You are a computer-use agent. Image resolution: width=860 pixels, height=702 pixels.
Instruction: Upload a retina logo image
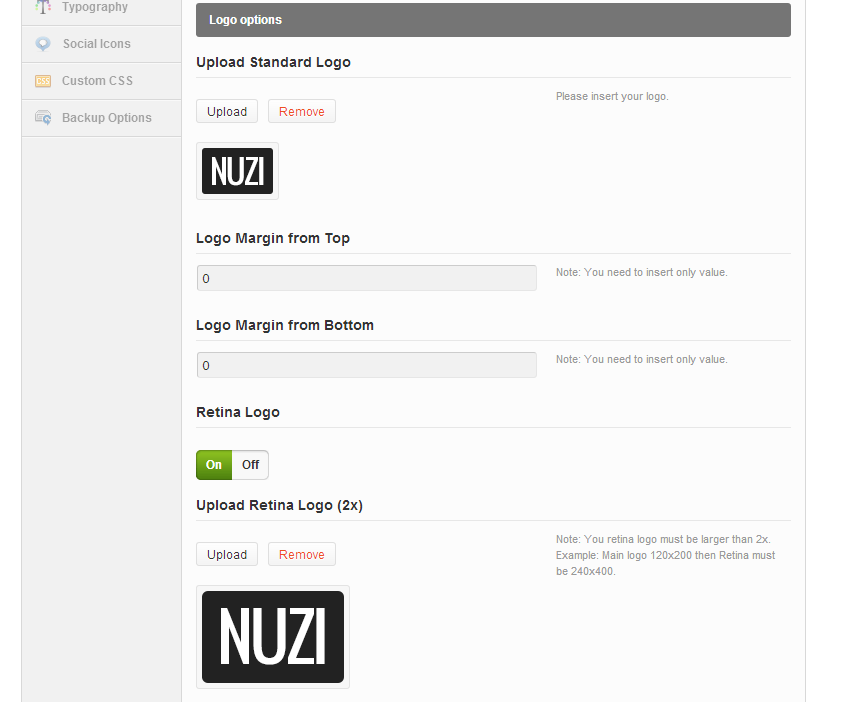point(227,555)
